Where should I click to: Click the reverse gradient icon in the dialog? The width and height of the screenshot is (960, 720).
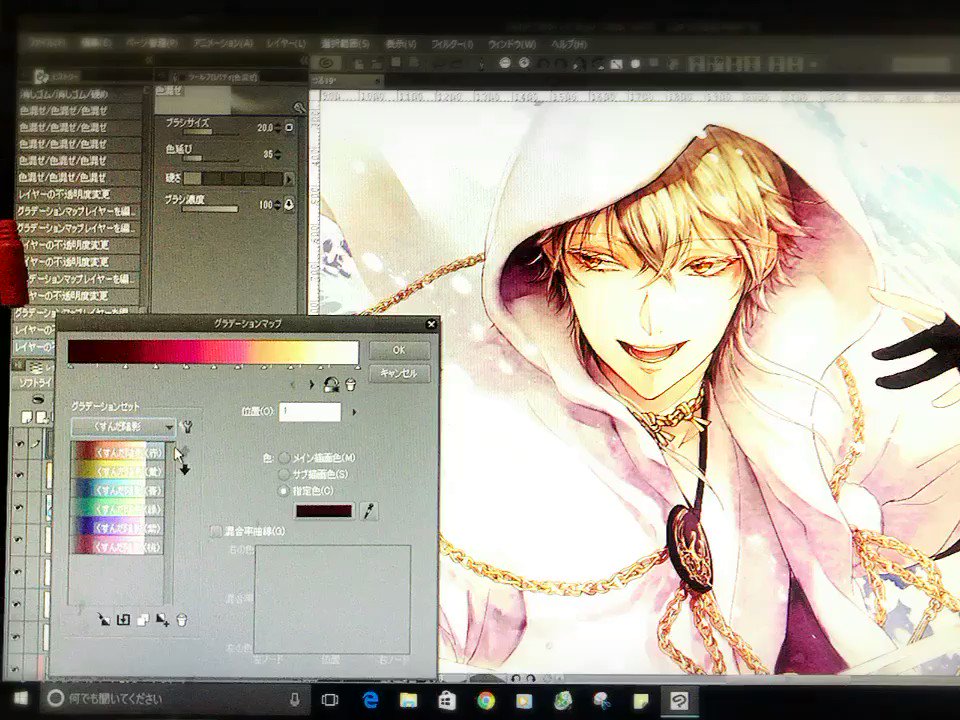click(331, 384)
